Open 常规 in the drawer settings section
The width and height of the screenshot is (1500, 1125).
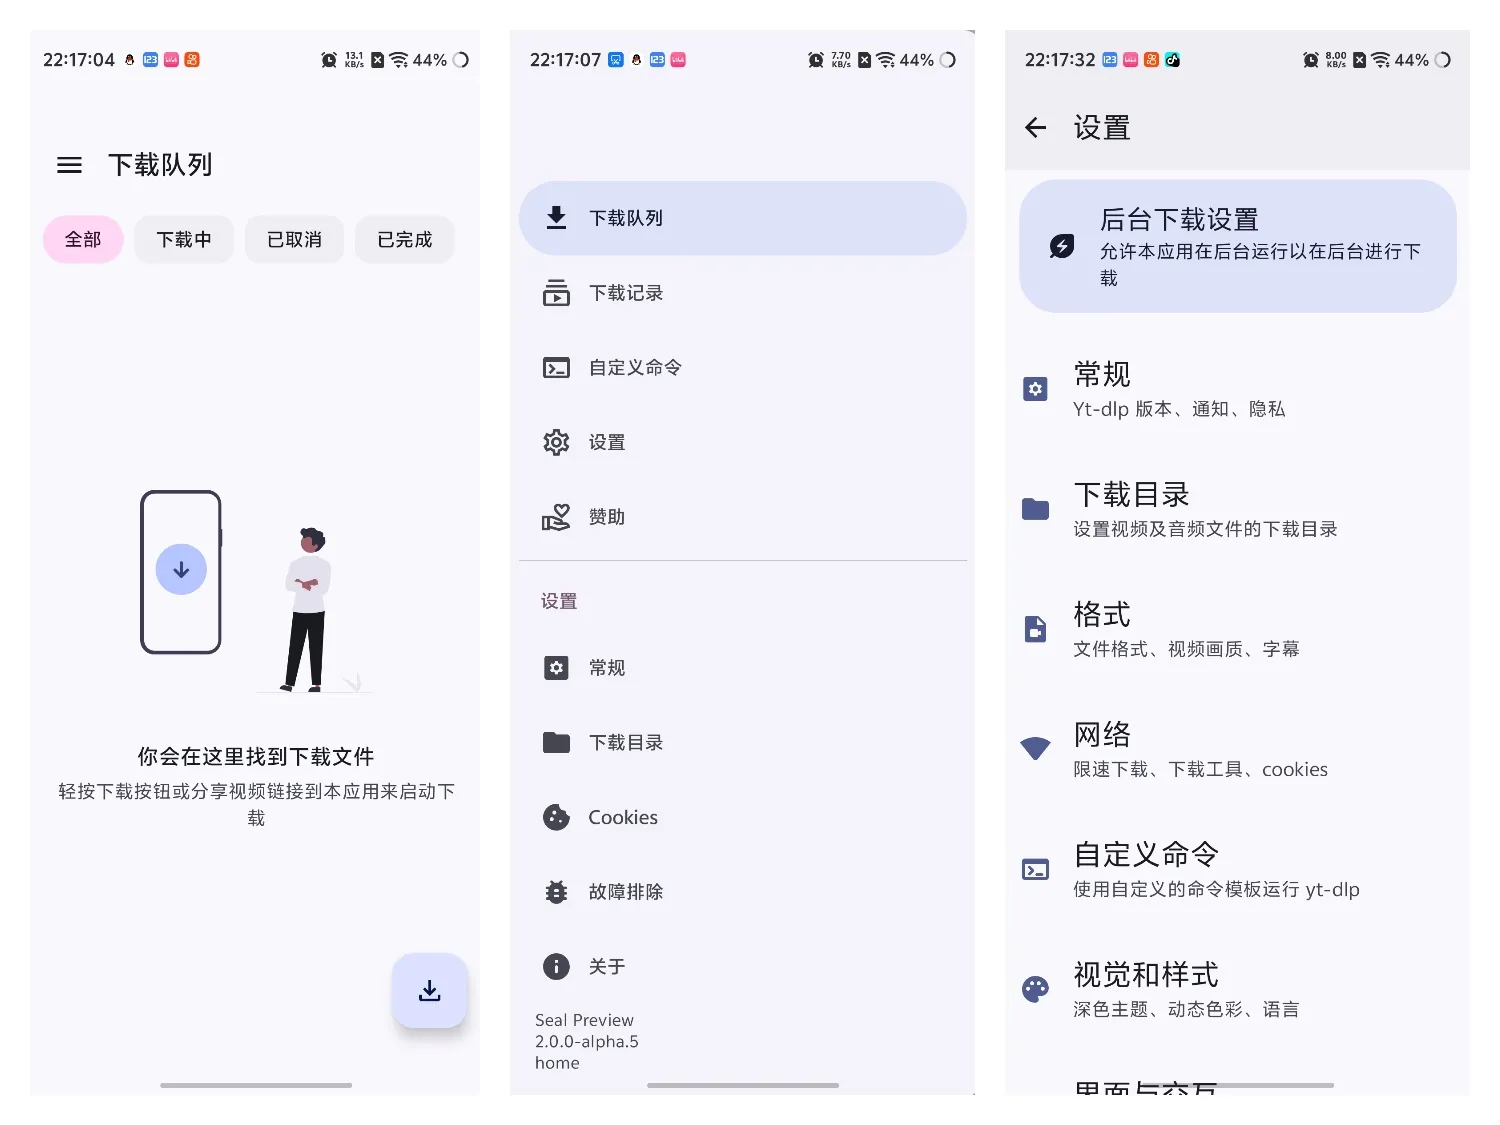pyautogui.click(x=742, y=668)
